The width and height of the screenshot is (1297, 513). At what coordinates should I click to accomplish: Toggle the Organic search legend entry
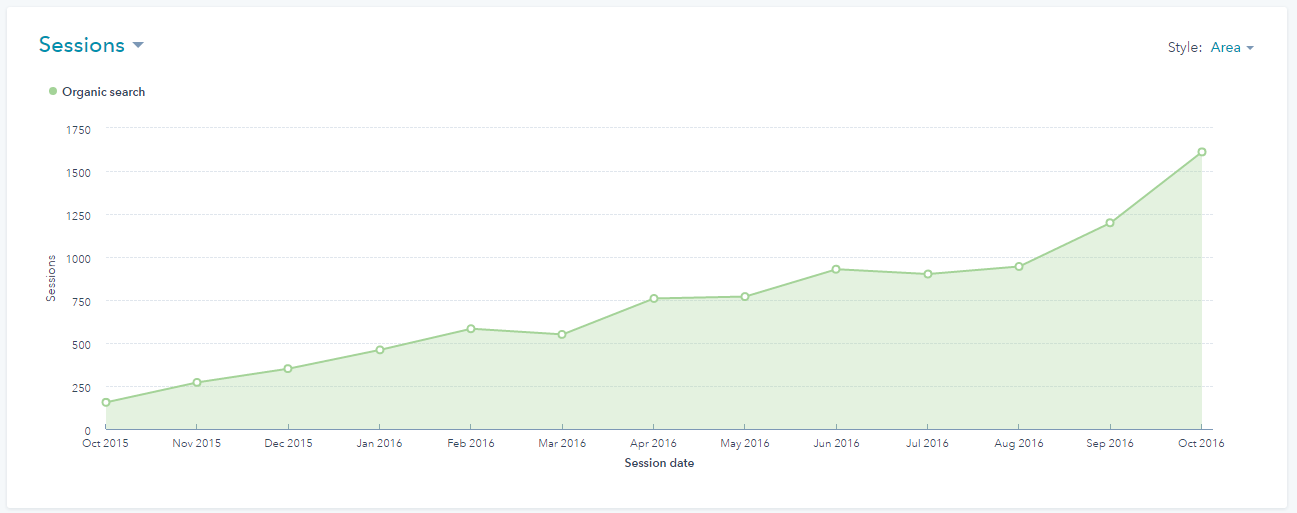pyautogui.click(x=97, y=92)
